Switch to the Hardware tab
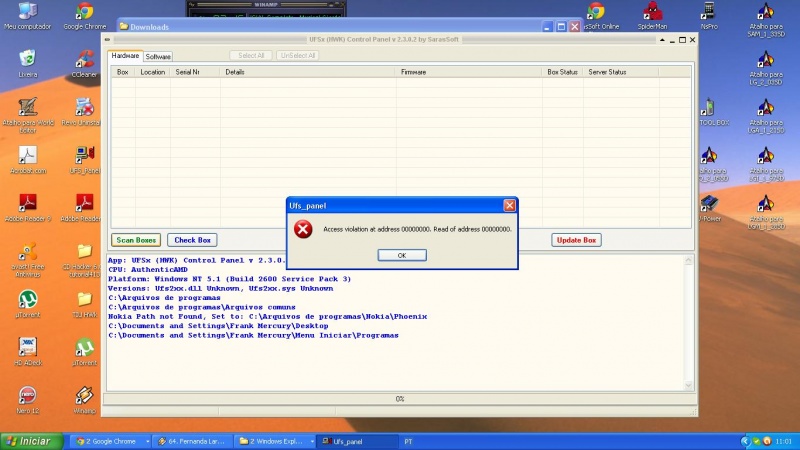 tap(125, 56)
